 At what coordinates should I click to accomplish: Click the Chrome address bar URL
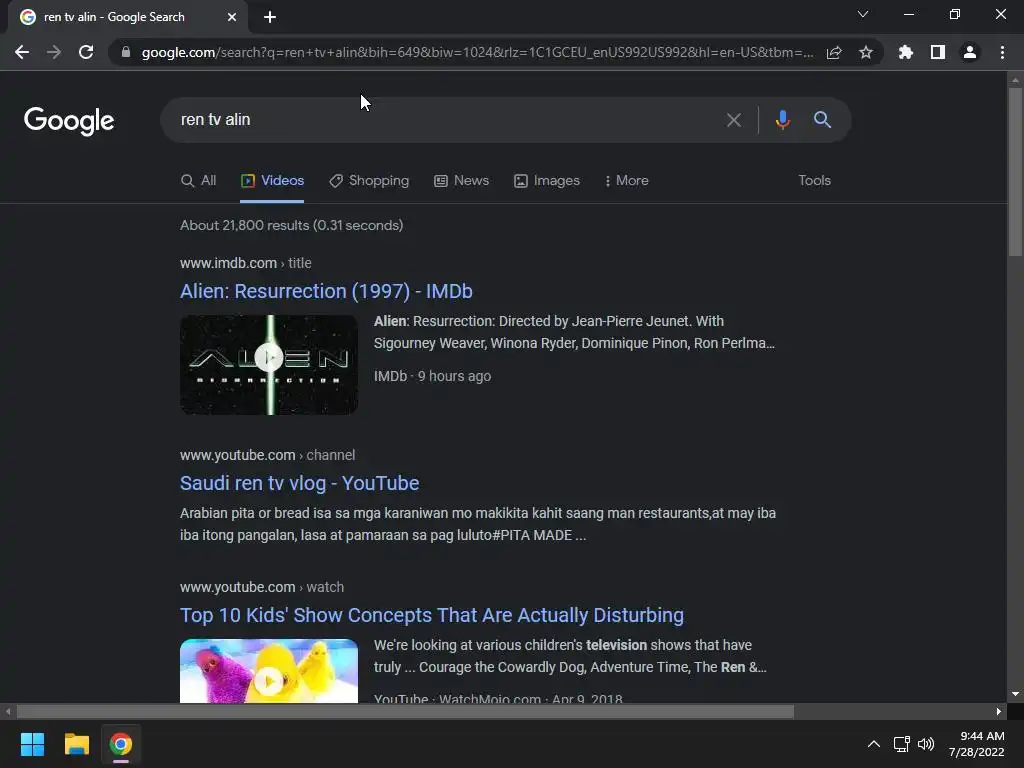[477, 52]
